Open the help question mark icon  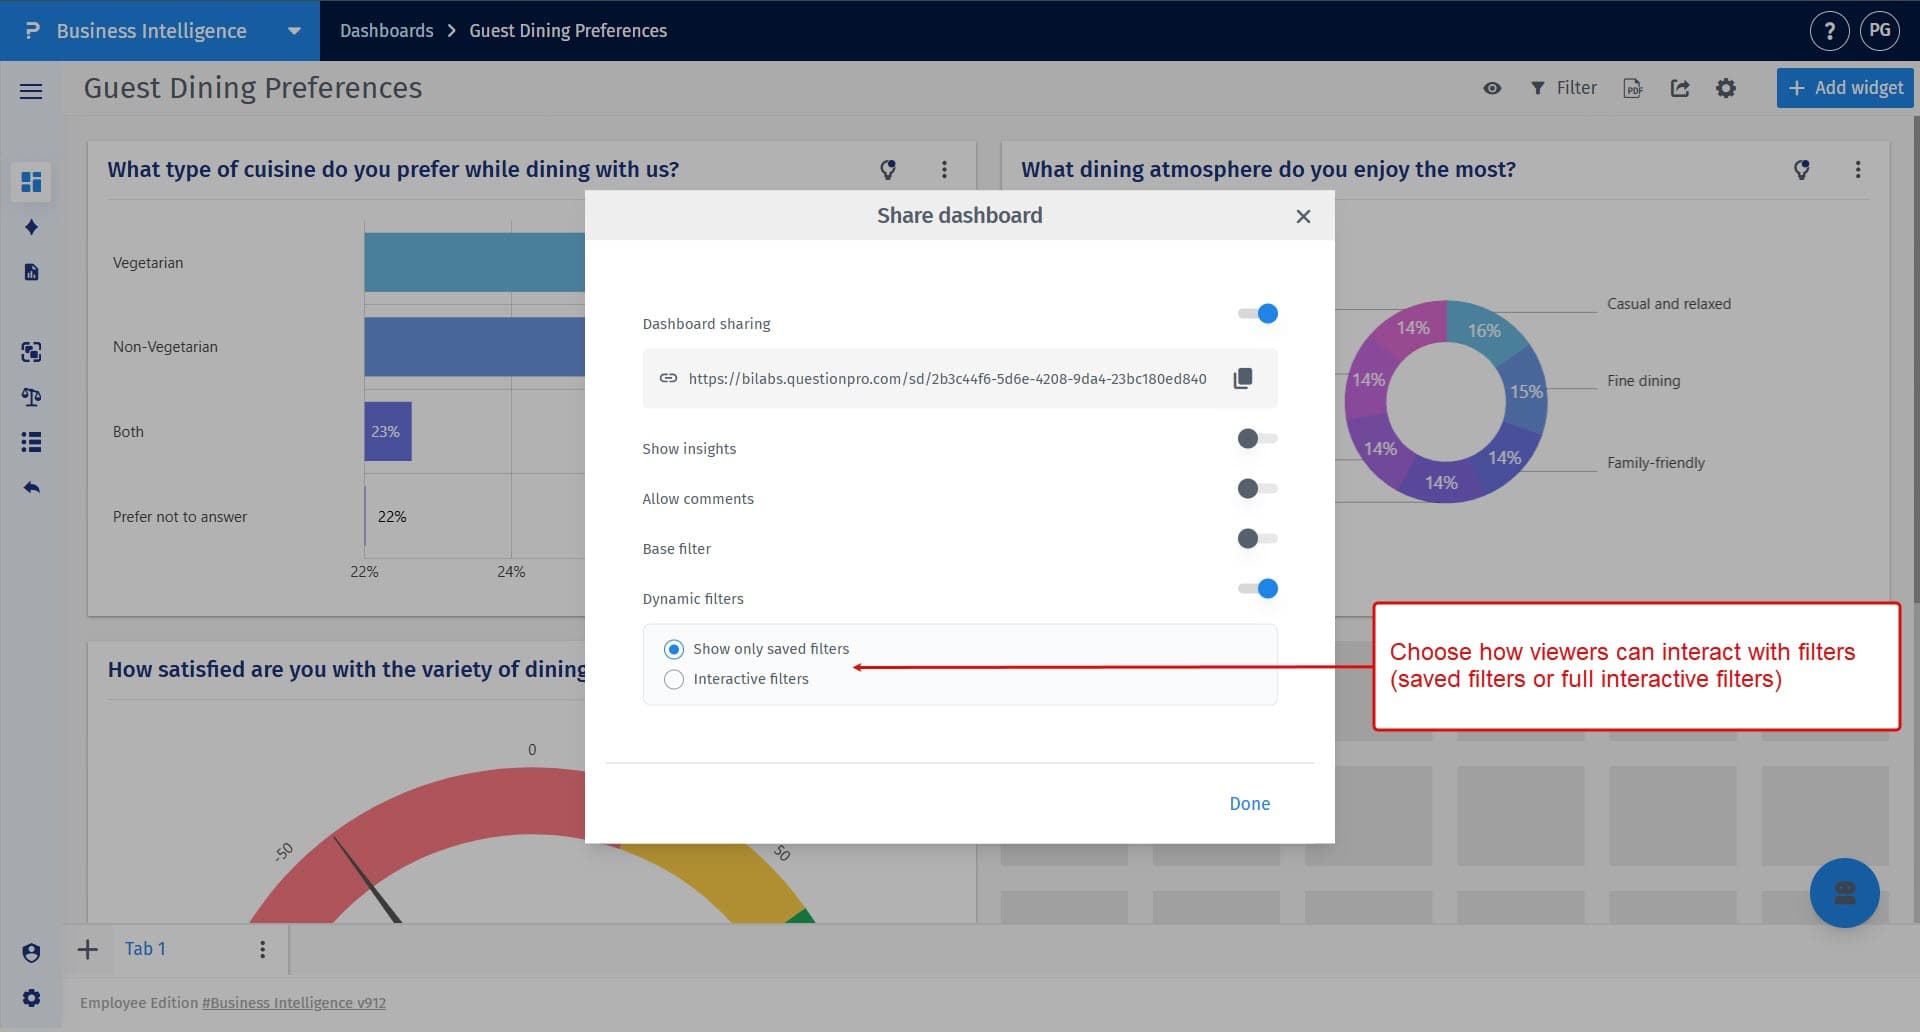coord(1830,30)
